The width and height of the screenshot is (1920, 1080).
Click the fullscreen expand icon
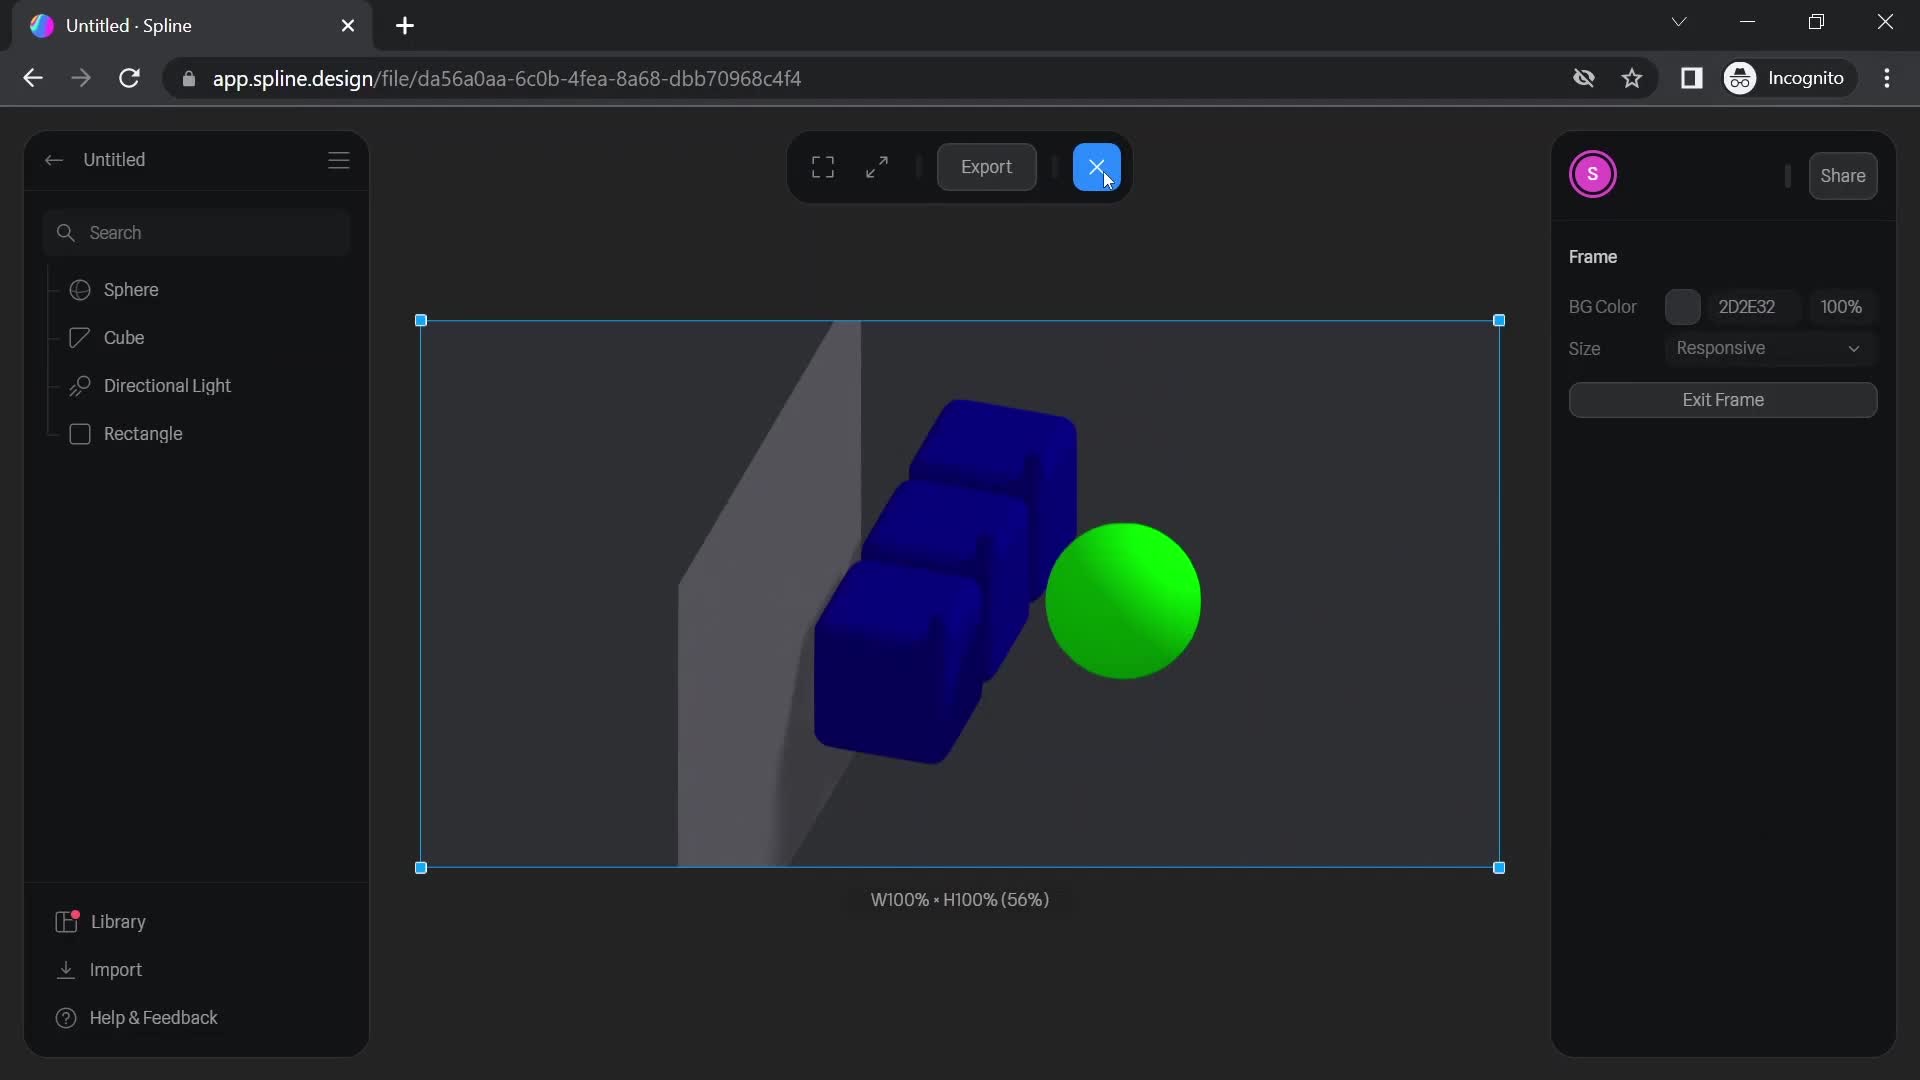click(877, 166)
